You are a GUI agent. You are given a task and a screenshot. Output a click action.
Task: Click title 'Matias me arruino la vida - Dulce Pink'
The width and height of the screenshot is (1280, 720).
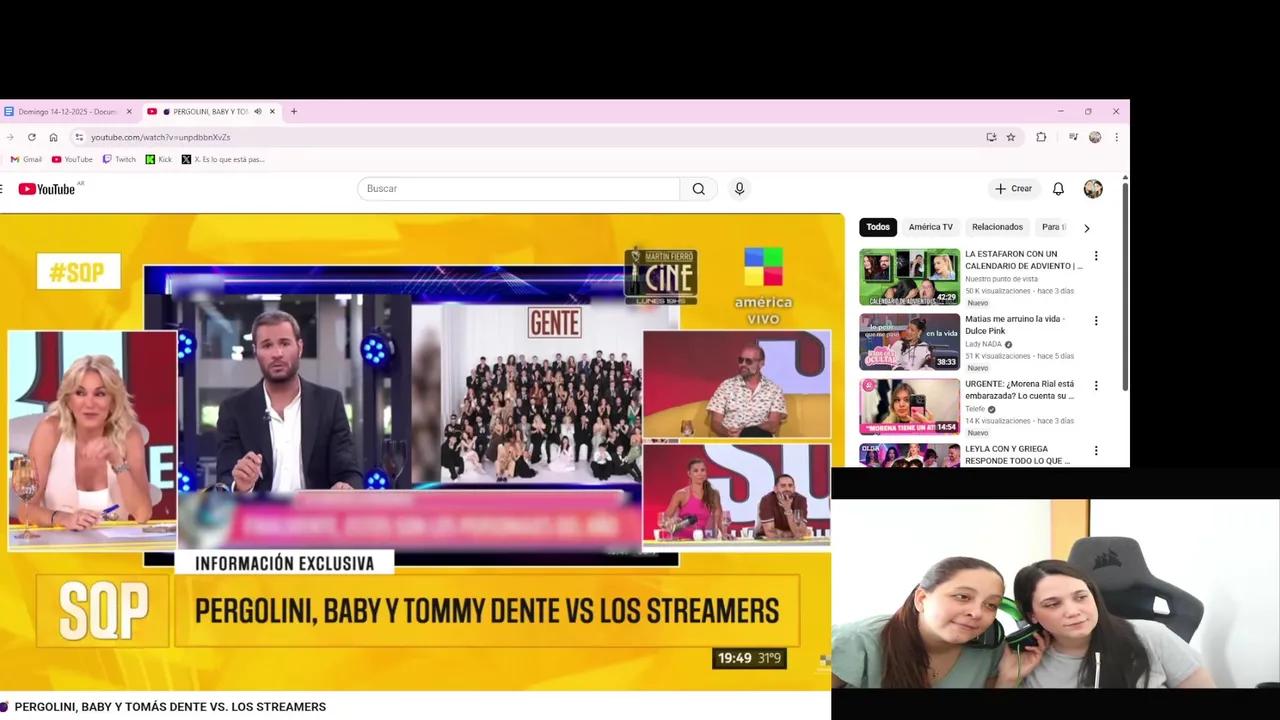pyautogui.click(x=1015, y=325)
